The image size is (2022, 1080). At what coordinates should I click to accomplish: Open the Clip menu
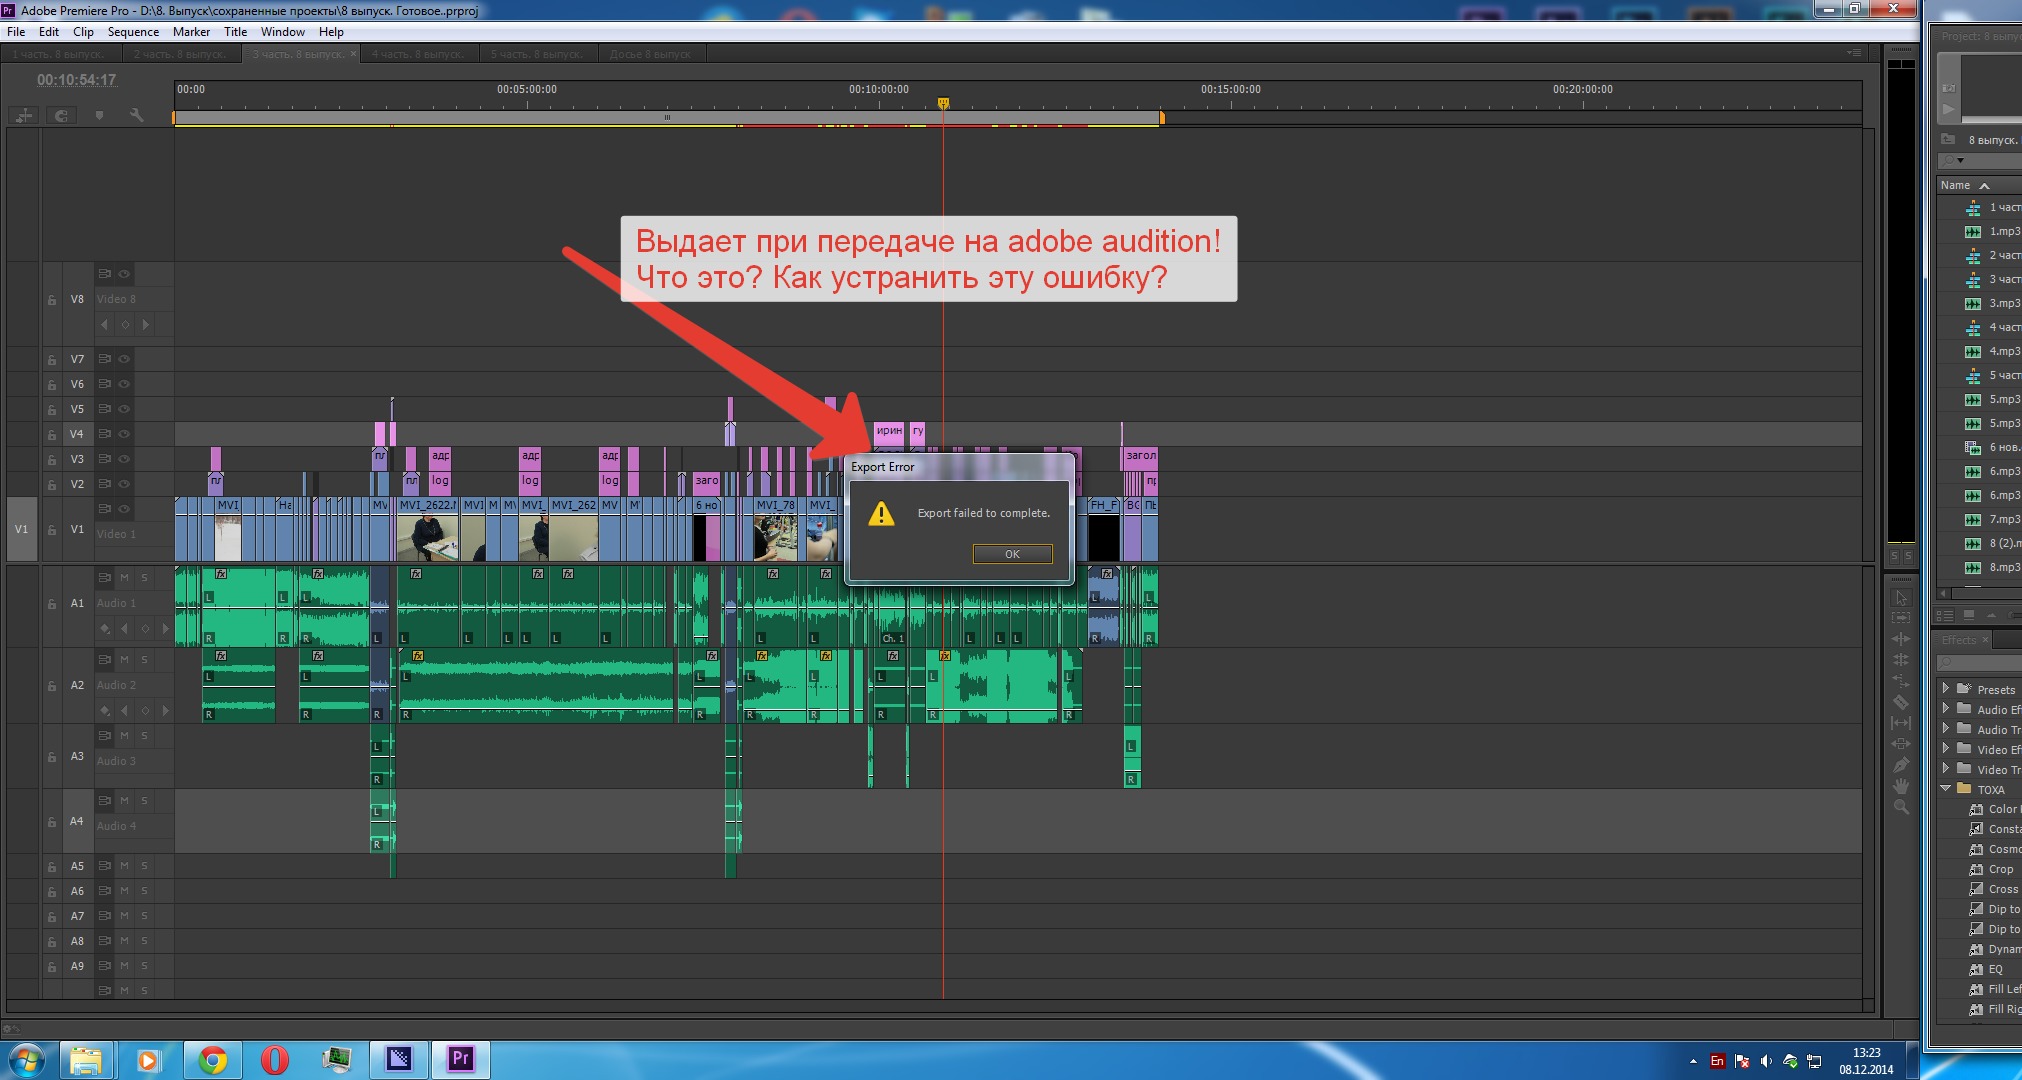point(83,32)
